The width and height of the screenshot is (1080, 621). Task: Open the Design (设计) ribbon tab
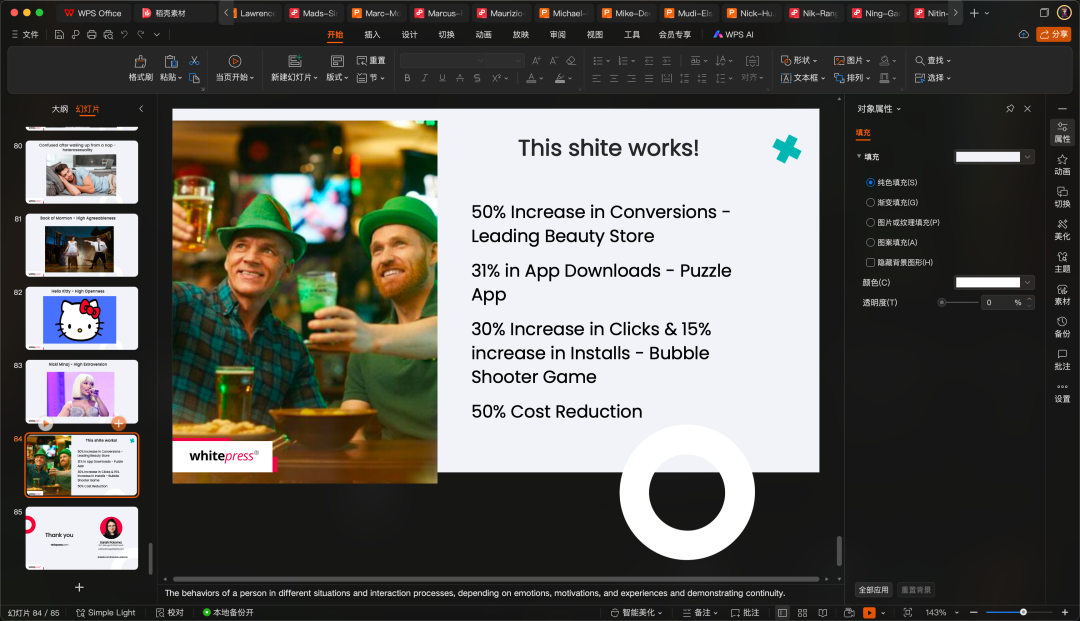pos(409,34)
